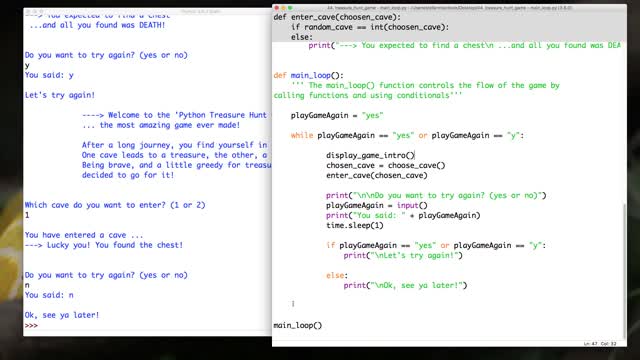This screenshot has width=640, height=360.
Task: Click the typed 'n' answer in shell
Action: click(x=27, y=285)
